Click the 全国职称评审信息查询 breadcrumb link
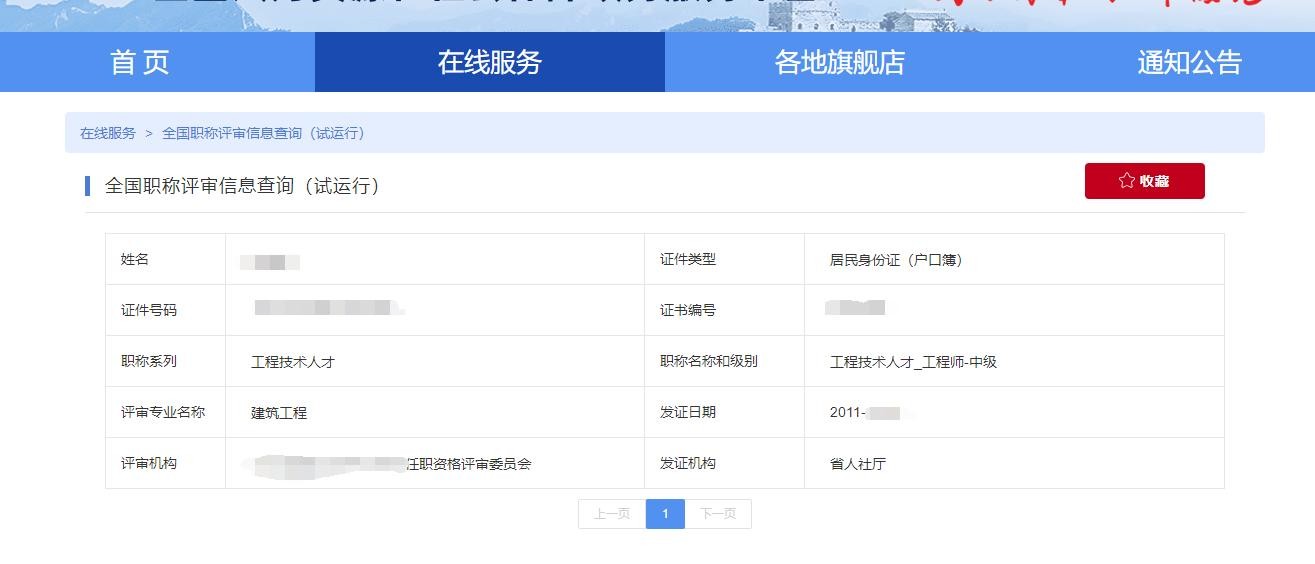 [x=262, y=133]
